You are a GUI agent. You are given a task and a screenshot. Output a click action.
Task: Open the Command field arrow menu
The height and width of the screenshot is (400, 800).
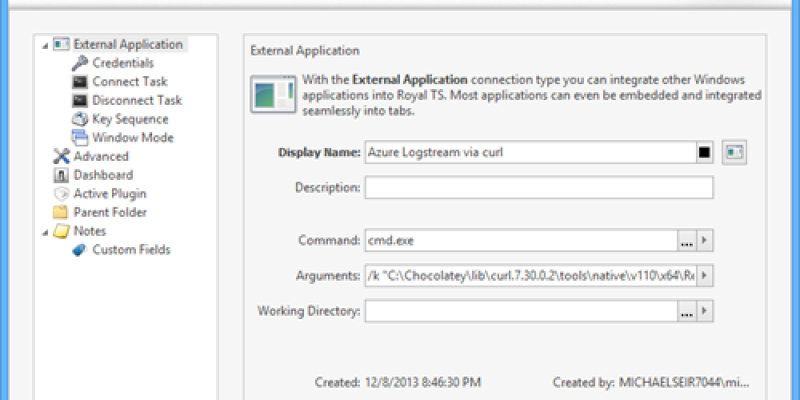(705, 241)
